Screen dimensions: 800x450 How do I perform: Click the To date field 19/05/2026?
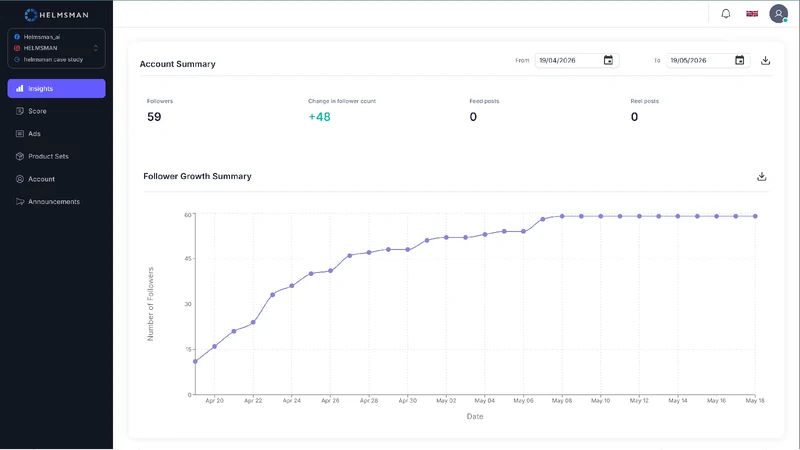click(708, 60)
